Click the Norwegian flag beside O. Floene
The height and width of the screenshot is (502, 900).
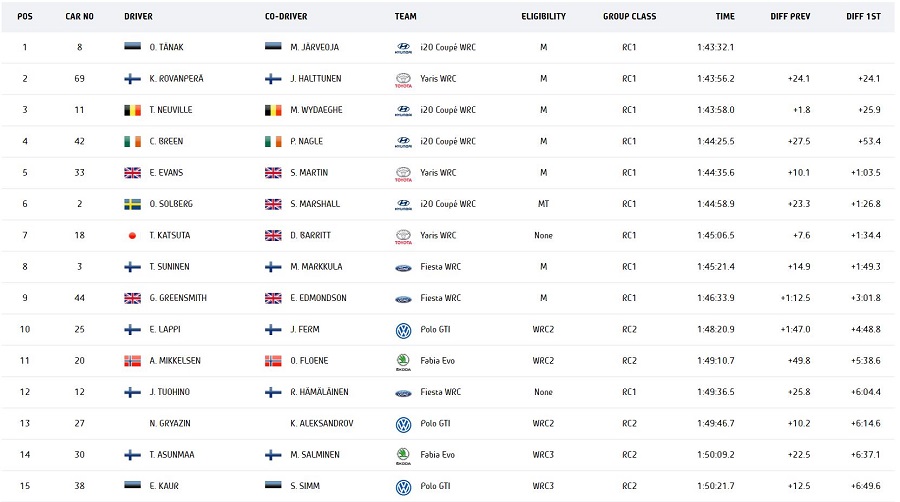pos(273,361)
